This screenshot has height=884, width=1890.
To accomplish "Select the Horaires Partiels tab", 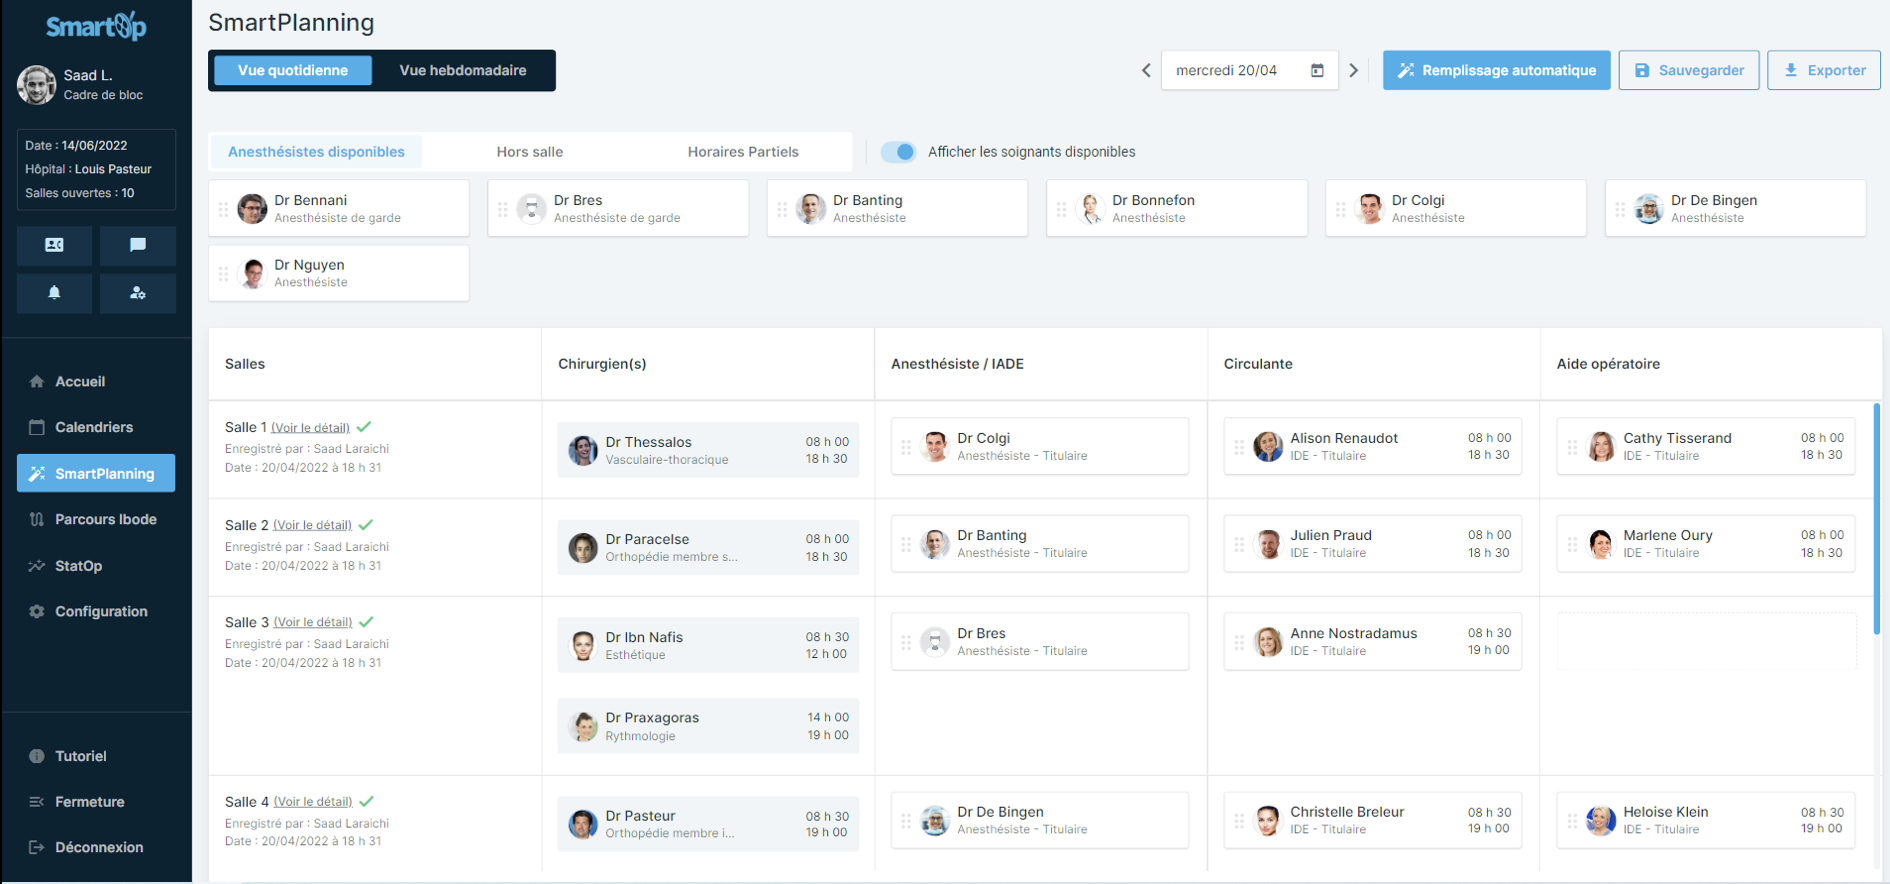I will 743,152.
